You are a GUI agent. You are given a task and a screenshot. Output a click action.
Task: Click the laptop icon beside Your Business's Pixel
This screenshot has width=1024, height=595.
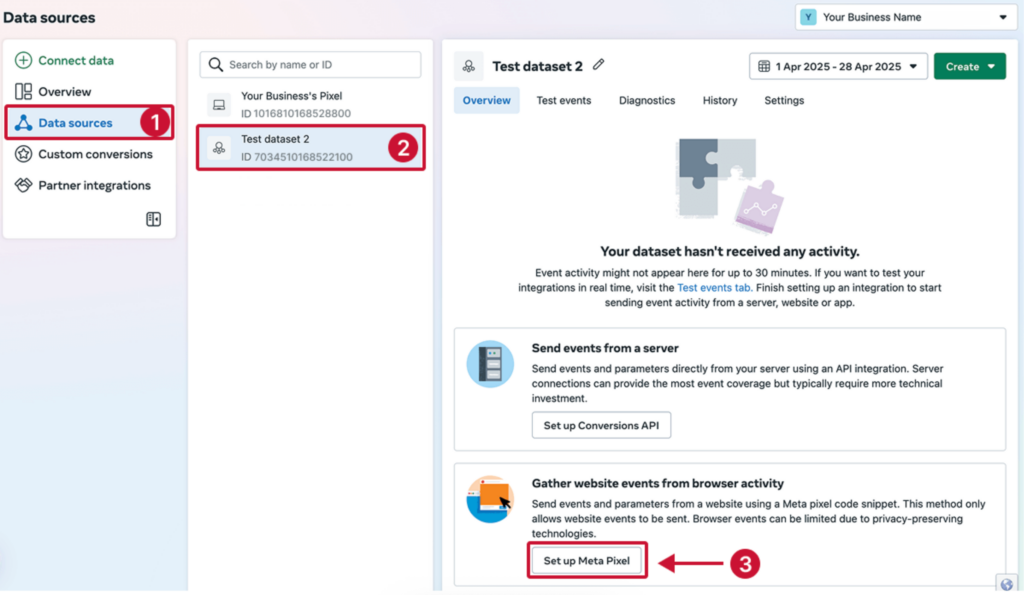pos(219,105)
